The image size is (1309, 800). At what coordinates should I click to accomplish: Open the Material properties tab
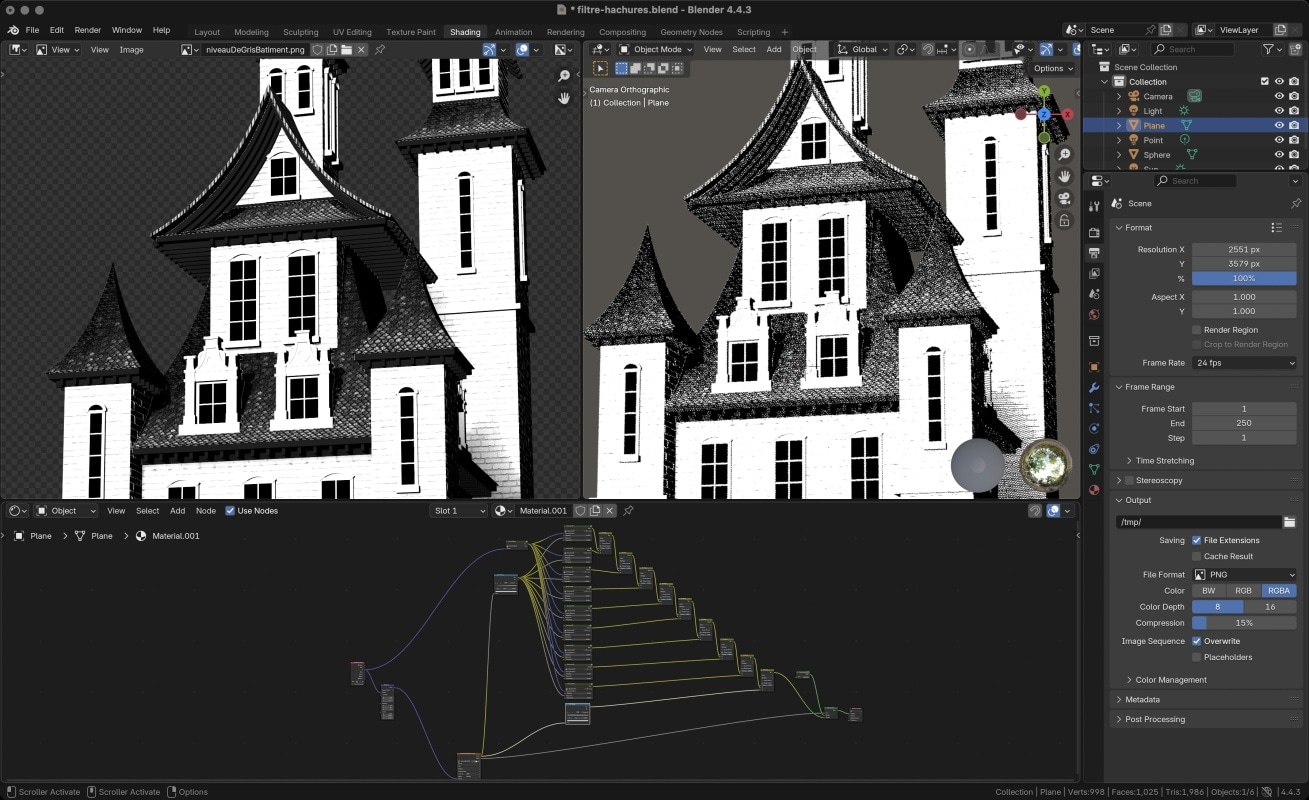pyautogui.click(x=1094, y=490)
